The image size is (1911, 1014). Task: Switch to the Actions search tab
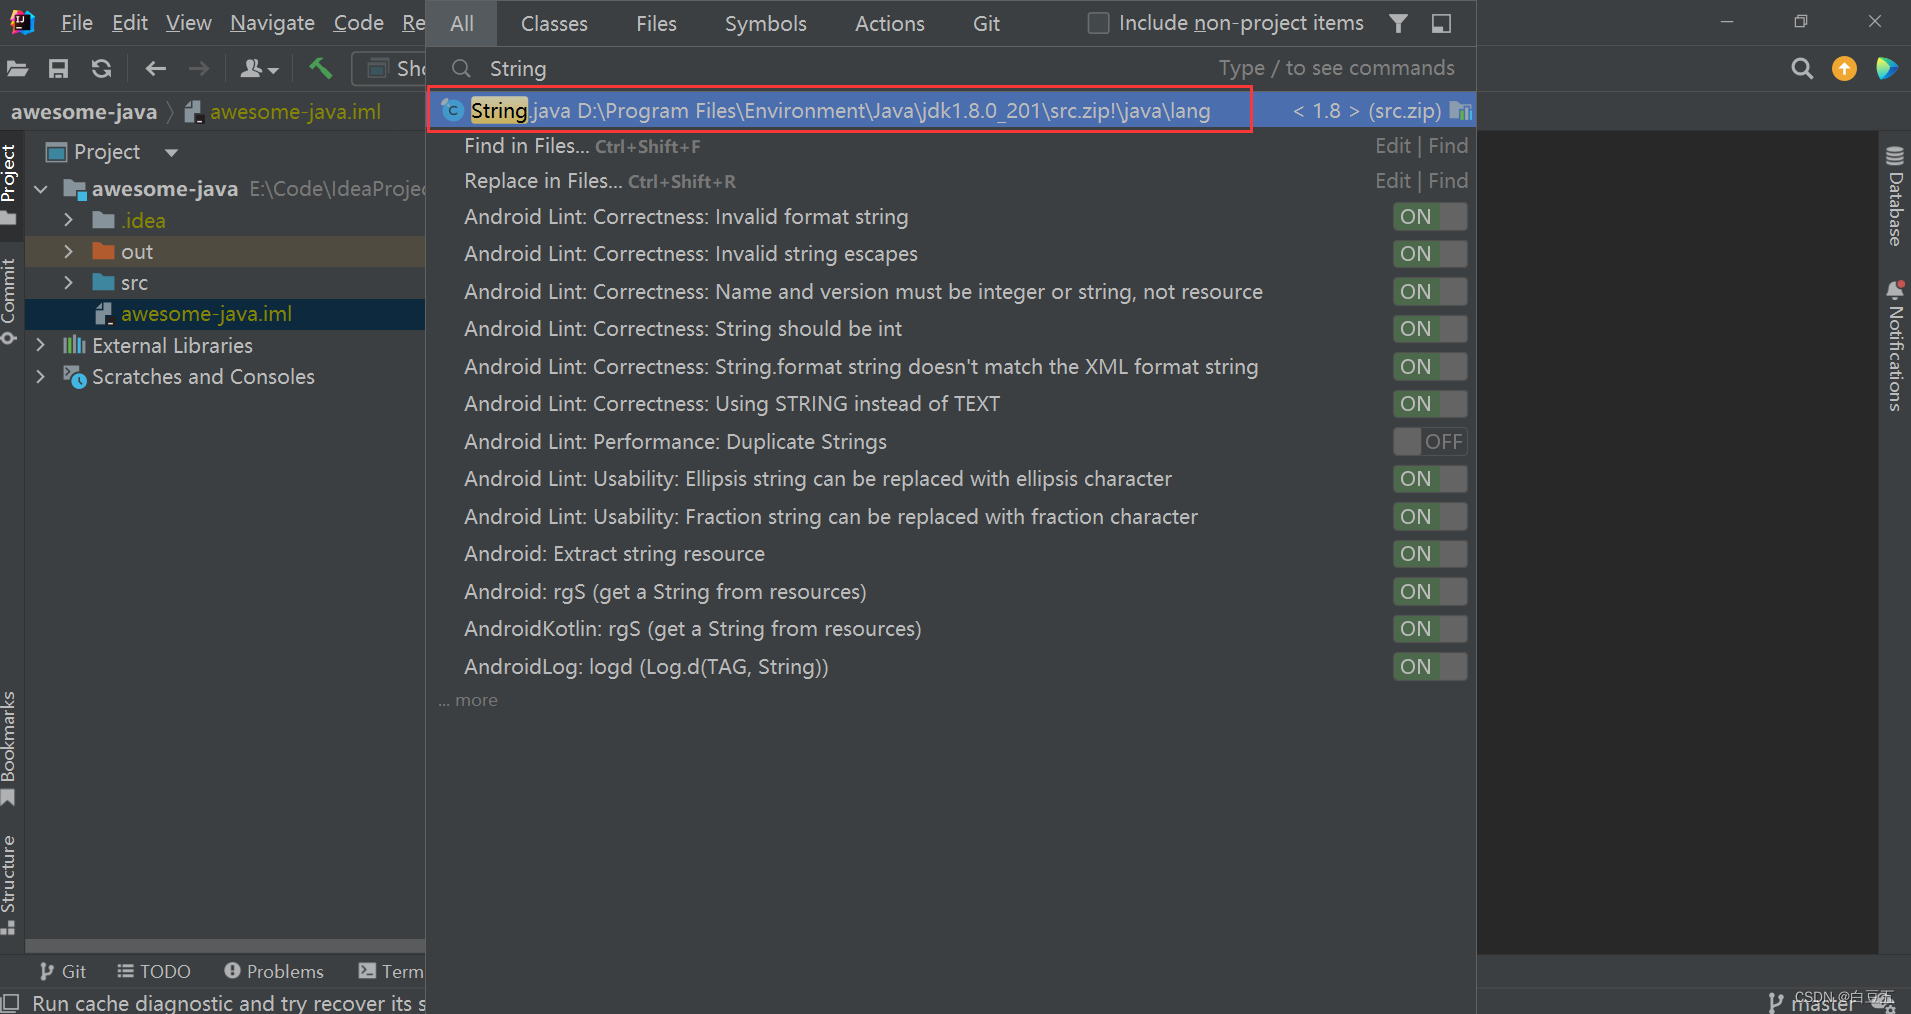pos(889,23)
